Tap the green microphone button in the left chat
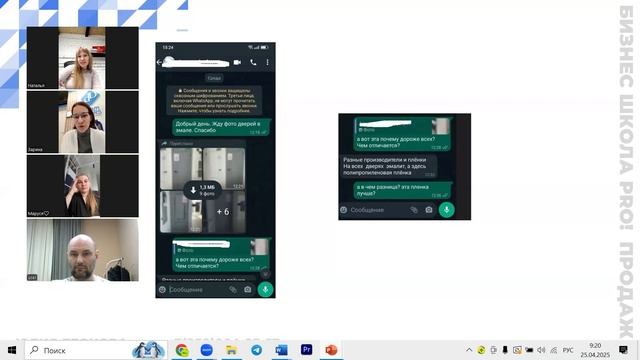 point(266,289)
